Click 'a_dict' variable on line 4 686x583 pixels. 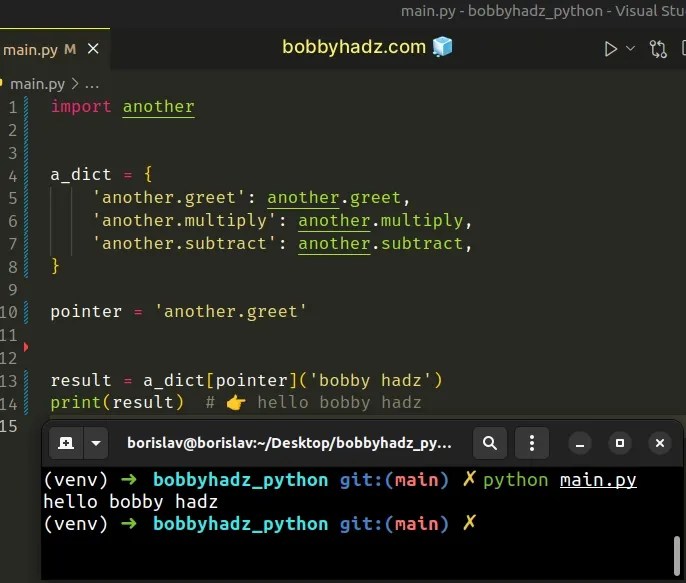coord(81,175)
